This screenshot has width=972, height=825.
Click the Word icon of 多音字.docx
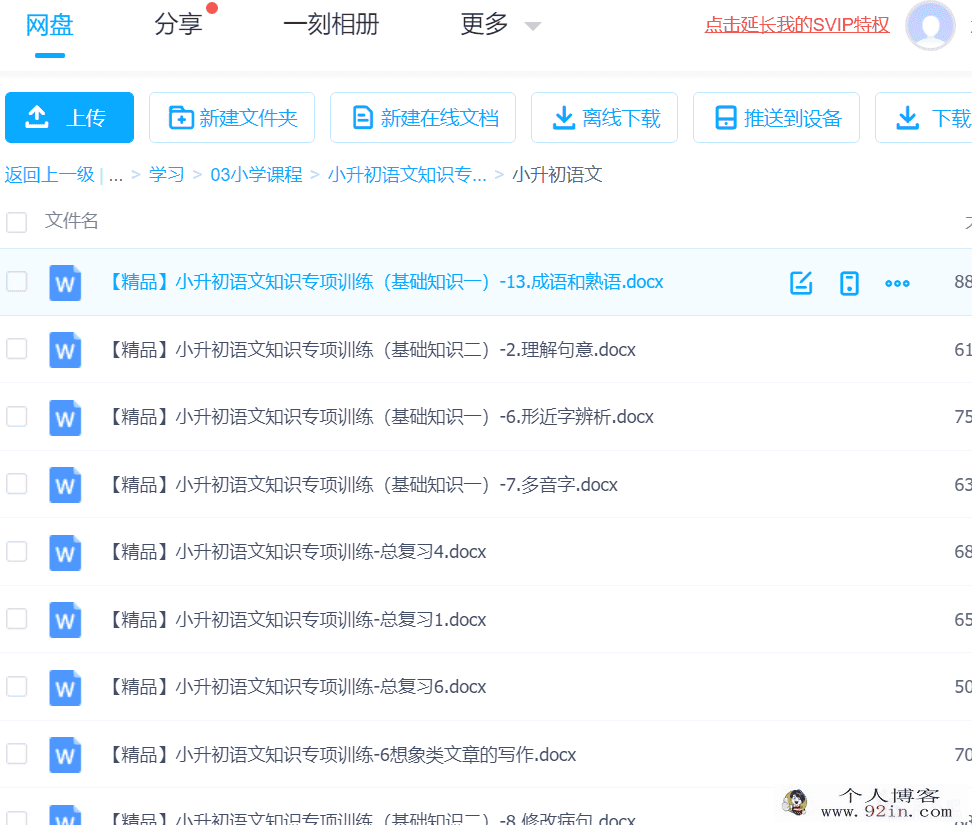65,485
